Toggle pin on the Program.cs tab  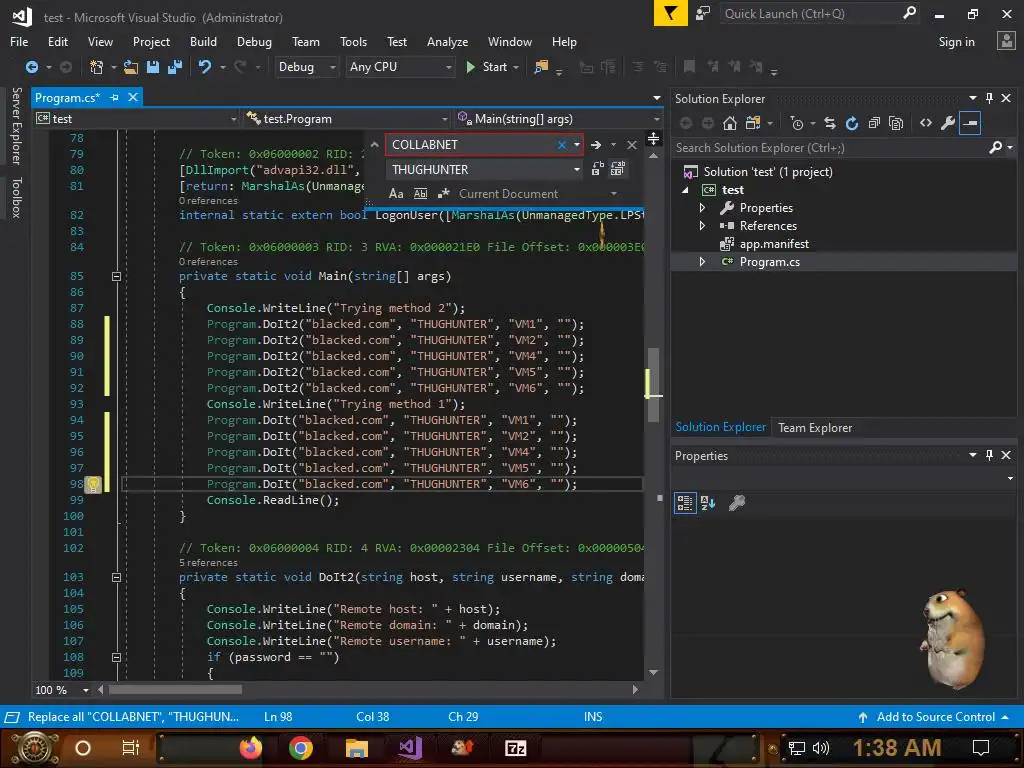pos(114,97)
